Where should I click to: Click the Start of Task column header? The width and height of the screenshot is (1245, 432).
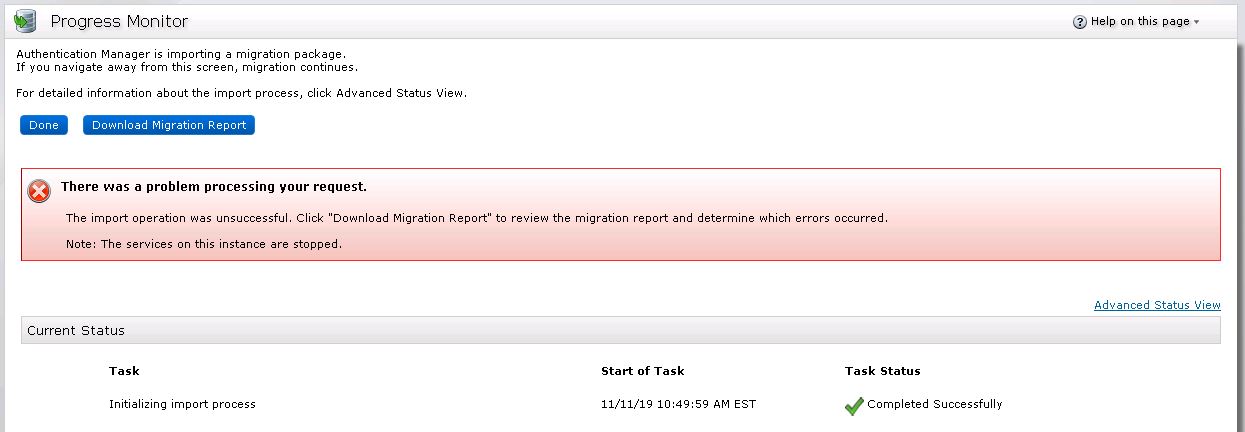pyautogui.click(x=642, y=371)
